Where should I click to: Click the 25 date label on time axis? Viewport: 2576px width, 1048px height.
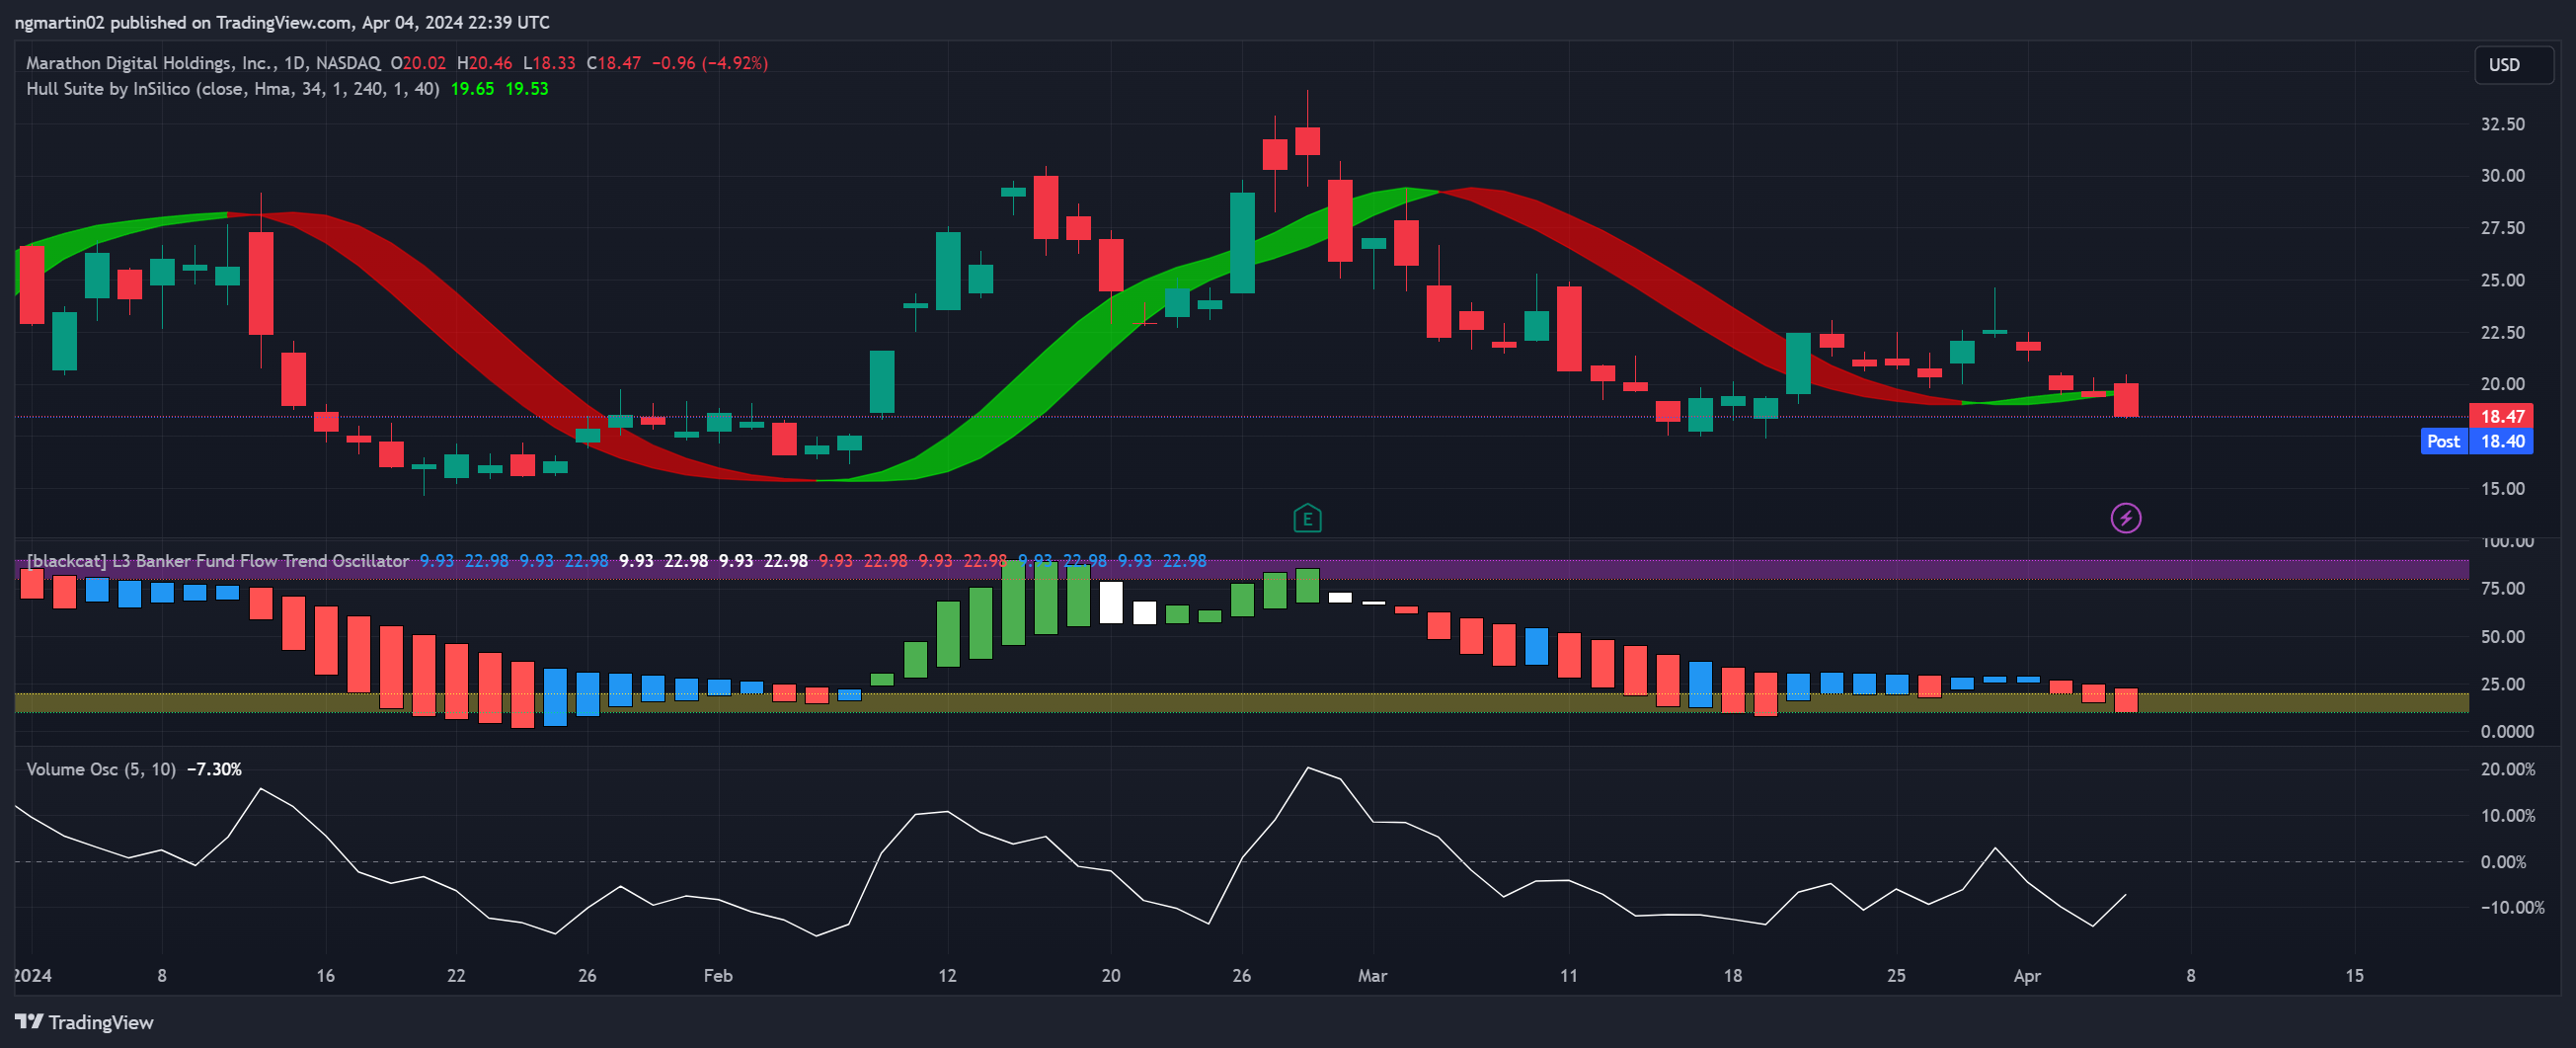[1896, 976]
